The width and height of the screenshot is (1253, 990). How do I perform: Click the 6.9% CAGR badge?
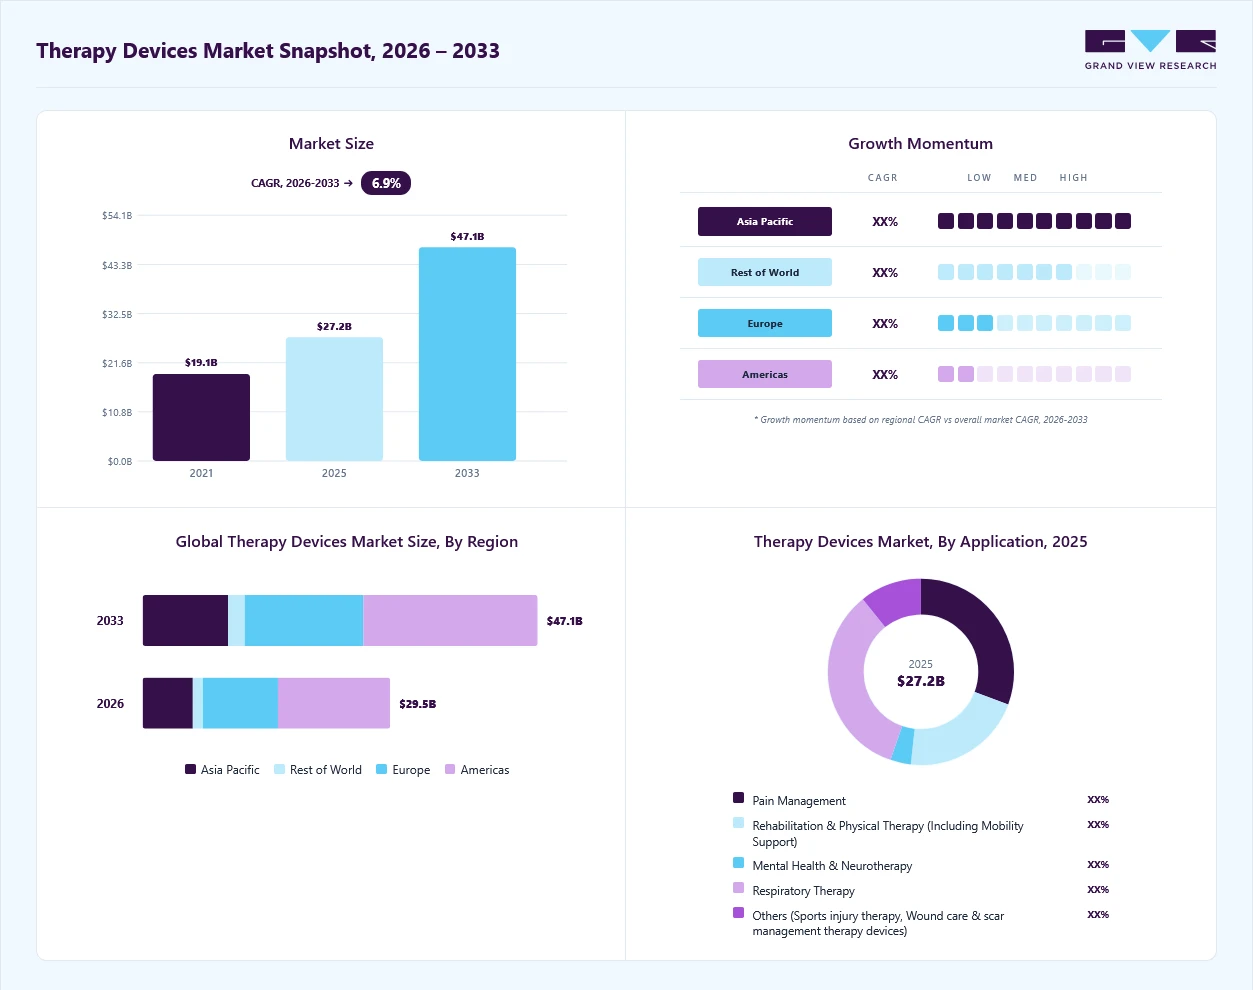click(x=386, y=183)
